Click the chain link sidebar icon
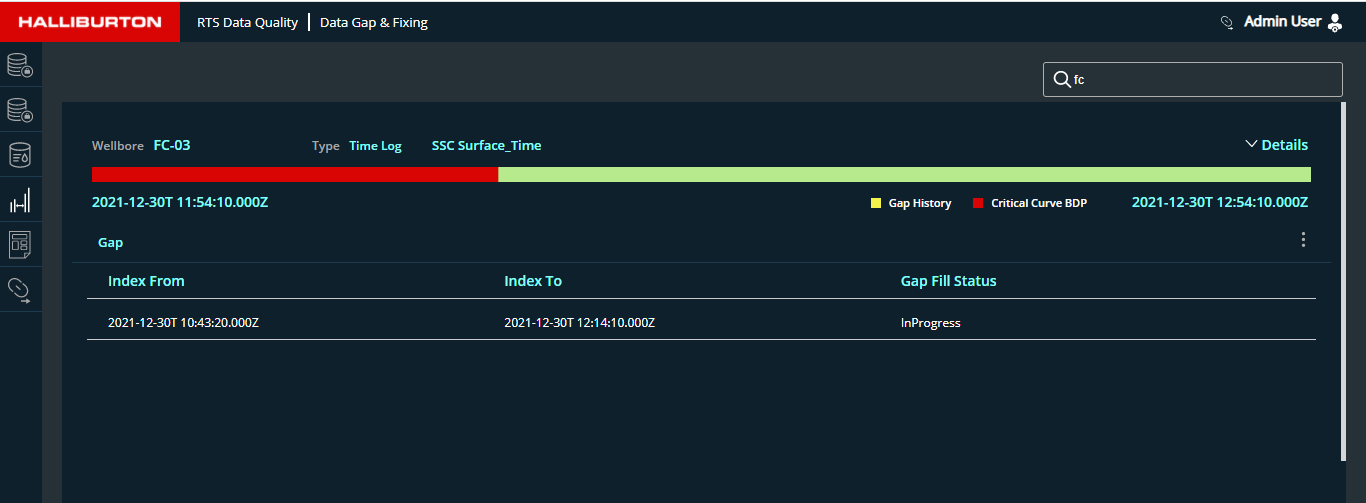This screenshot has width=1366, height=503. tap(20, 289)
